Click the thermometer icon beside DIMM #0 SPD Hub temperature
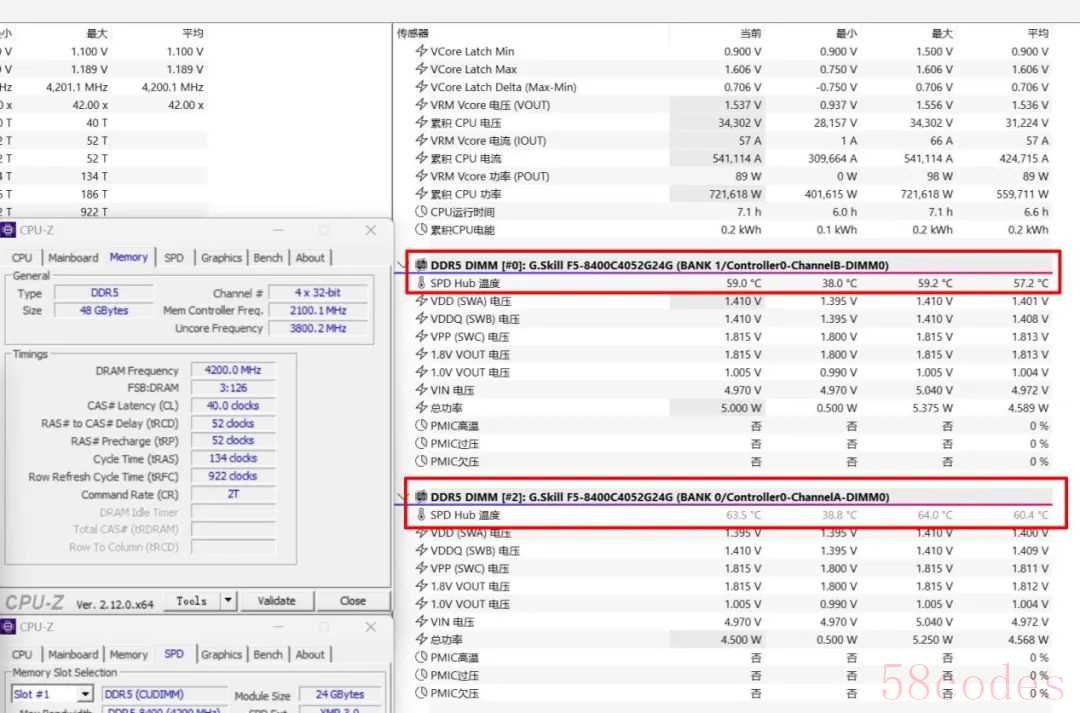Viewport: 1080px width, 713px height. click(421, 283)
